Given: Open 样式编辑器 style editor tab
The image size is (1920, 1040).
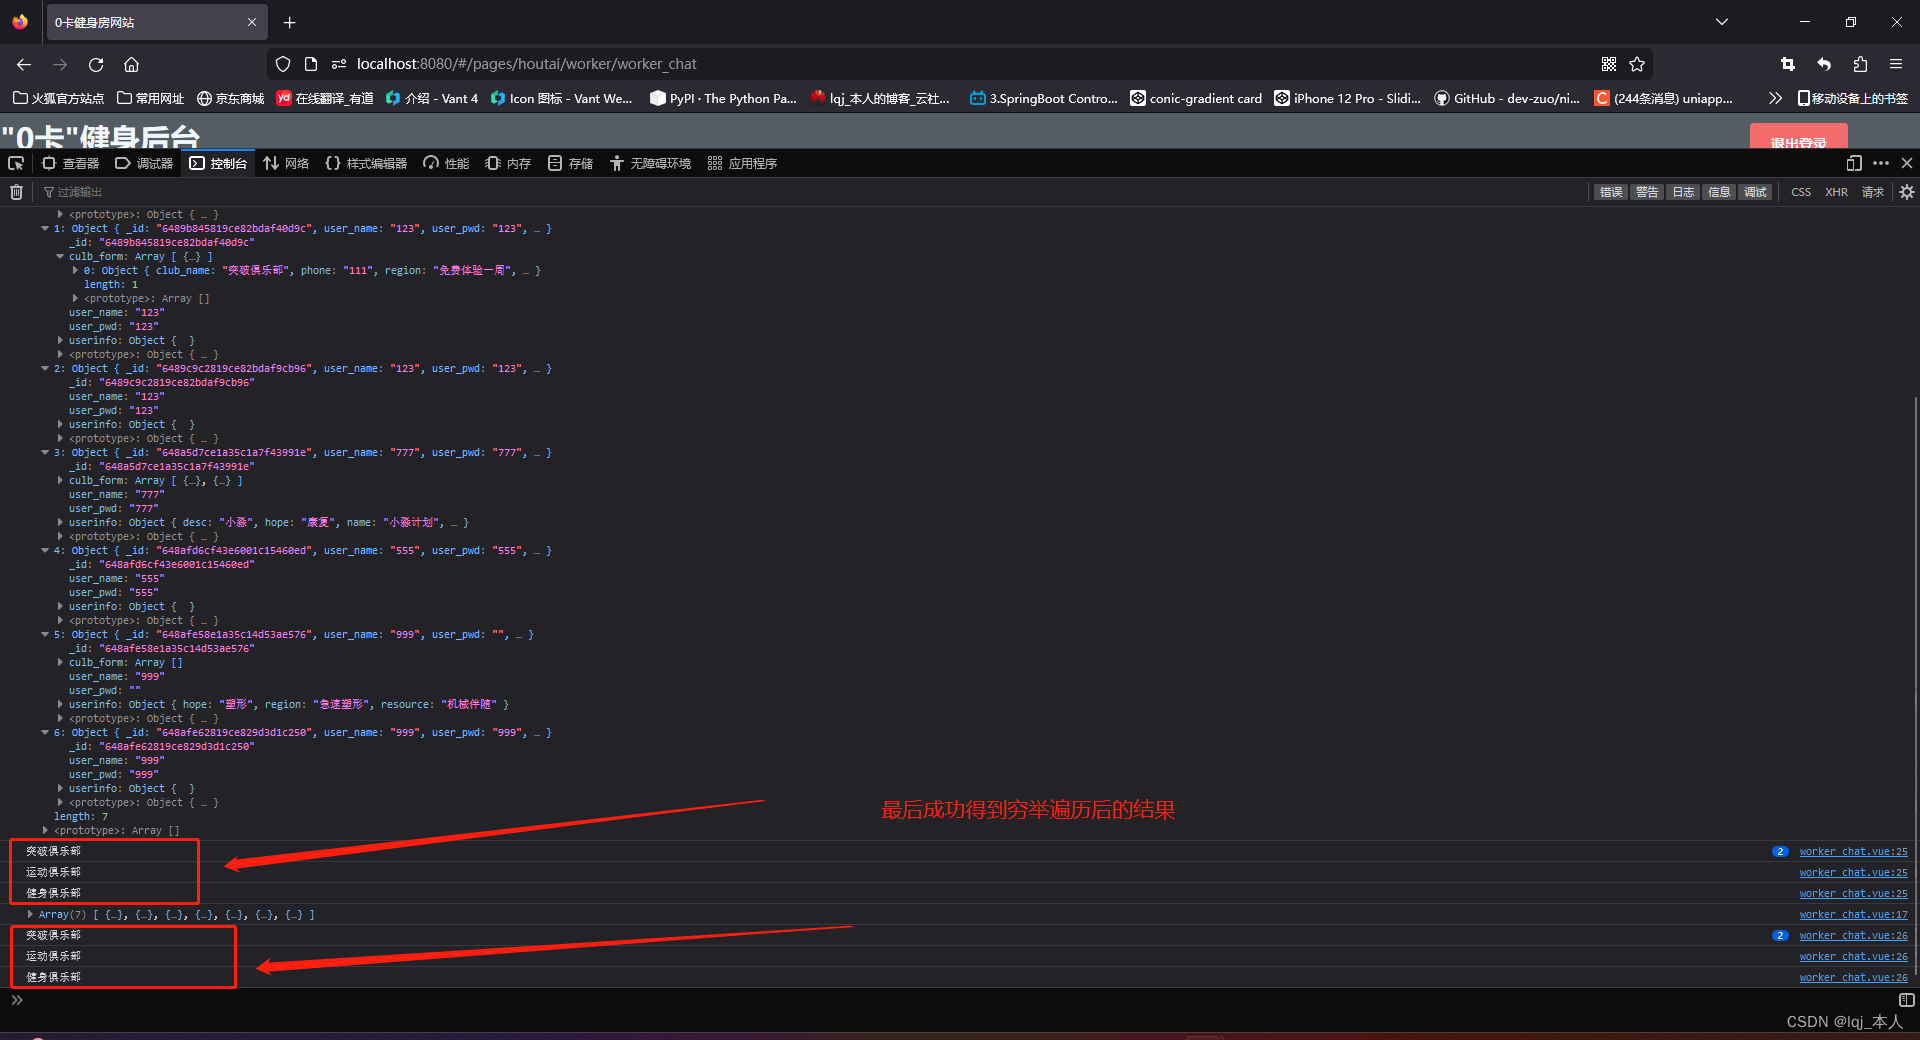Looking at the screenshot, I should point(366,163).
